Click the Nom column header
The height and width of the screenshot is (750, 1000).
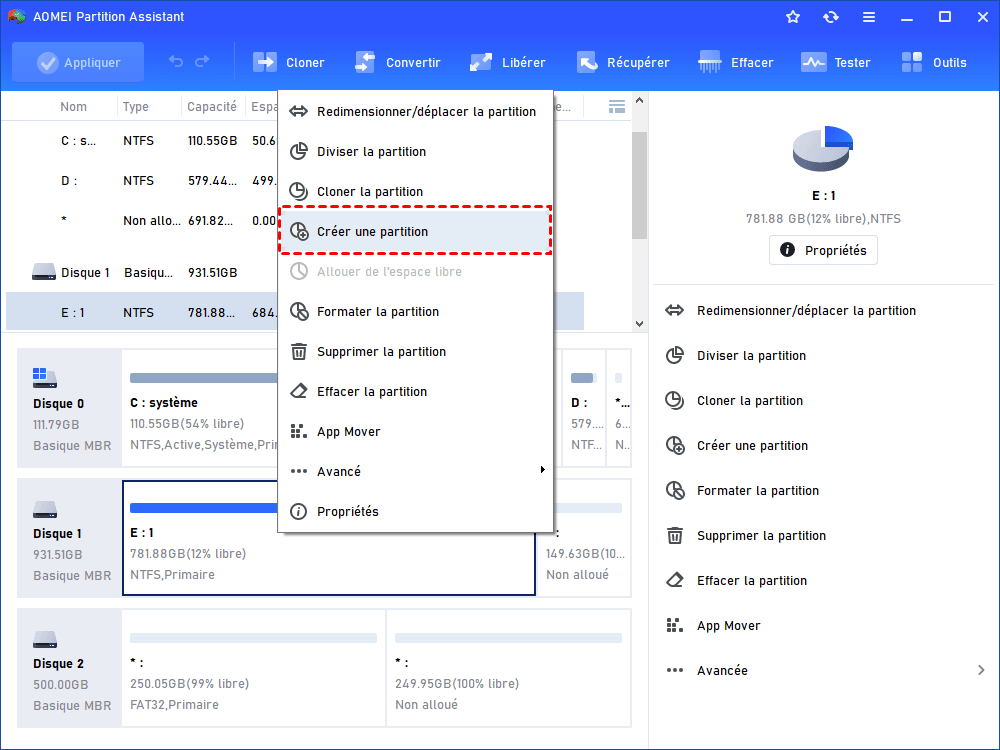[x=73, y=107]
